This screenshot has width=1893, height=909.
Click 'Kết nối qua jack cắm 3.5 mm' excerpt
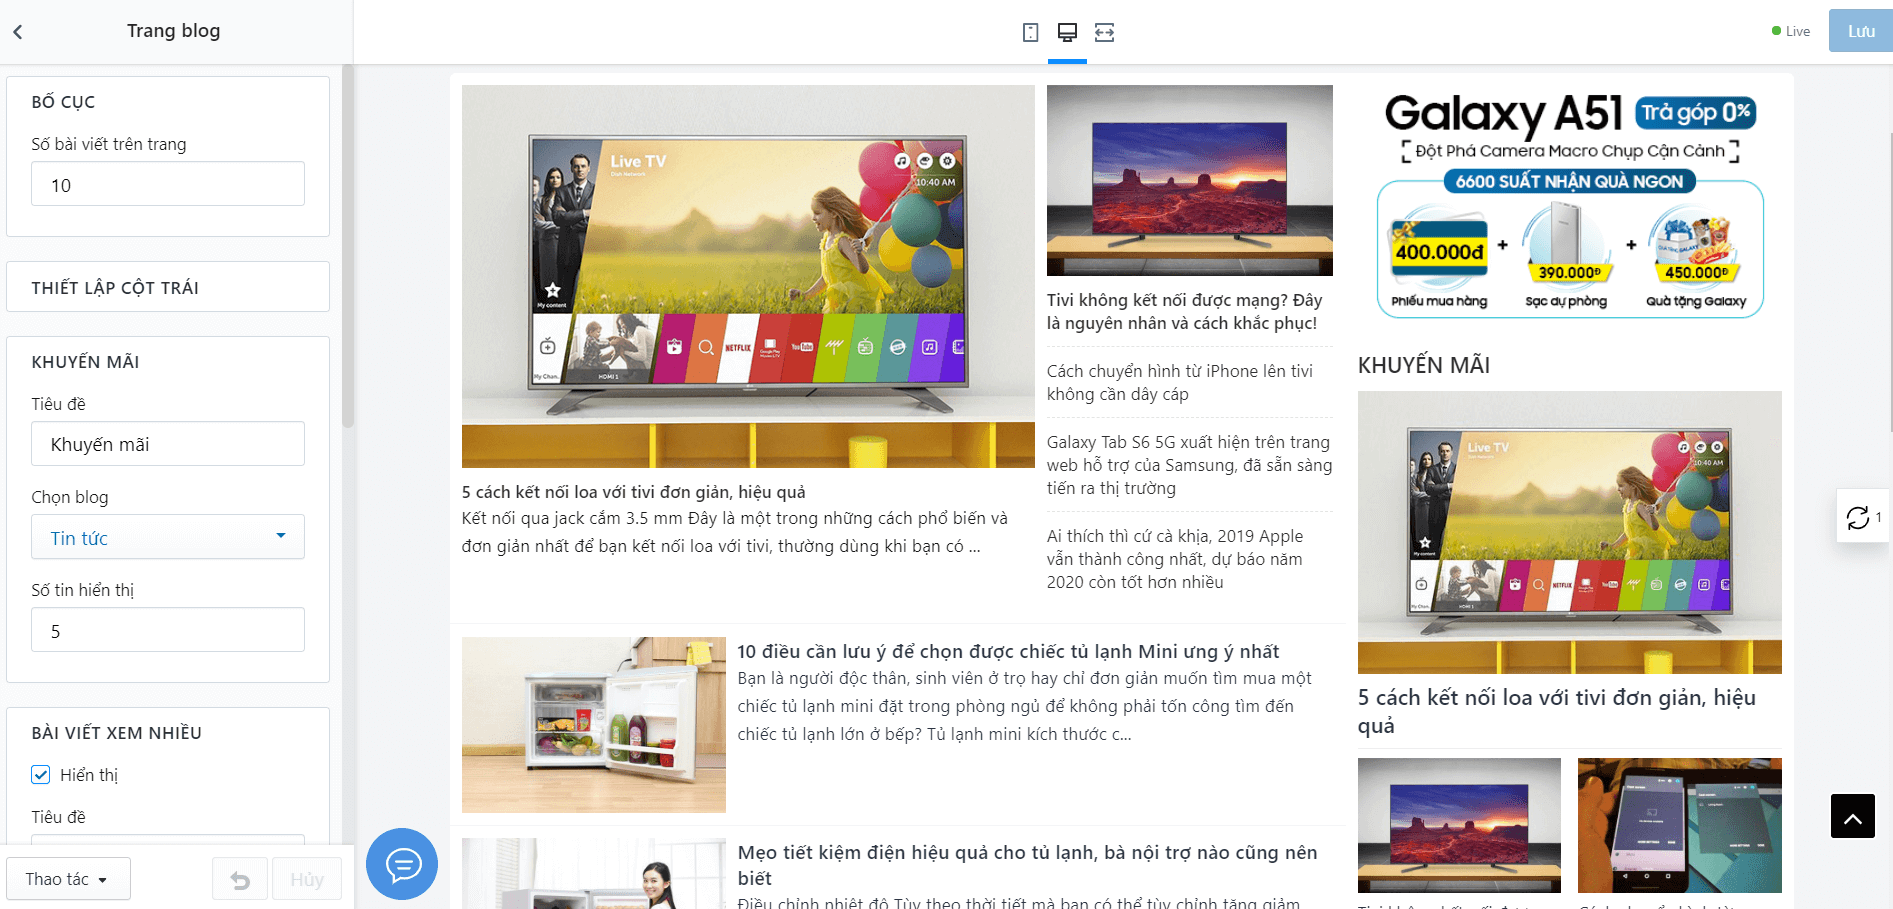click(x=735, y=532)
